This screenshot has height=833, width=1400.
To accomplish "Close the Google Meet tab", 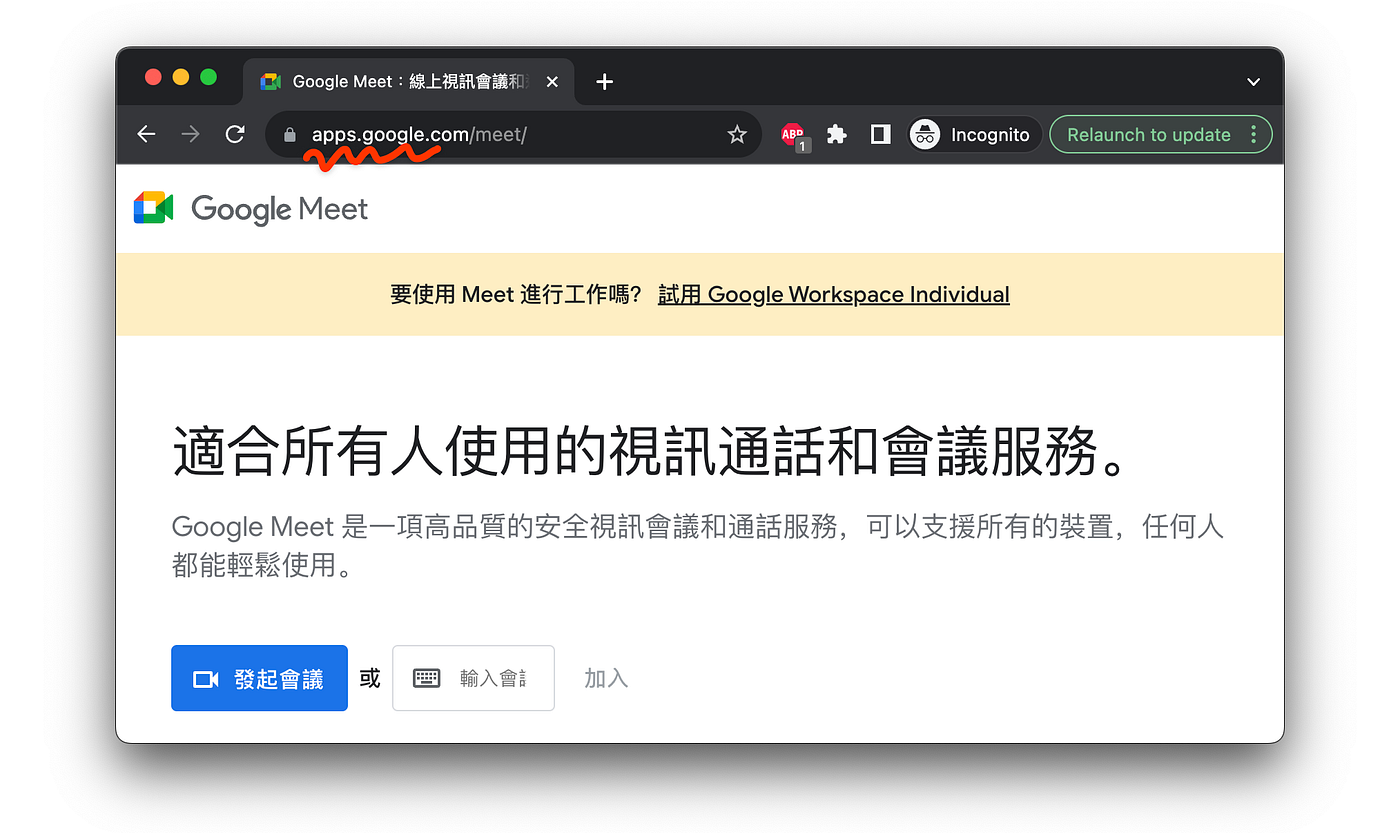I will [x=552, y=82].
